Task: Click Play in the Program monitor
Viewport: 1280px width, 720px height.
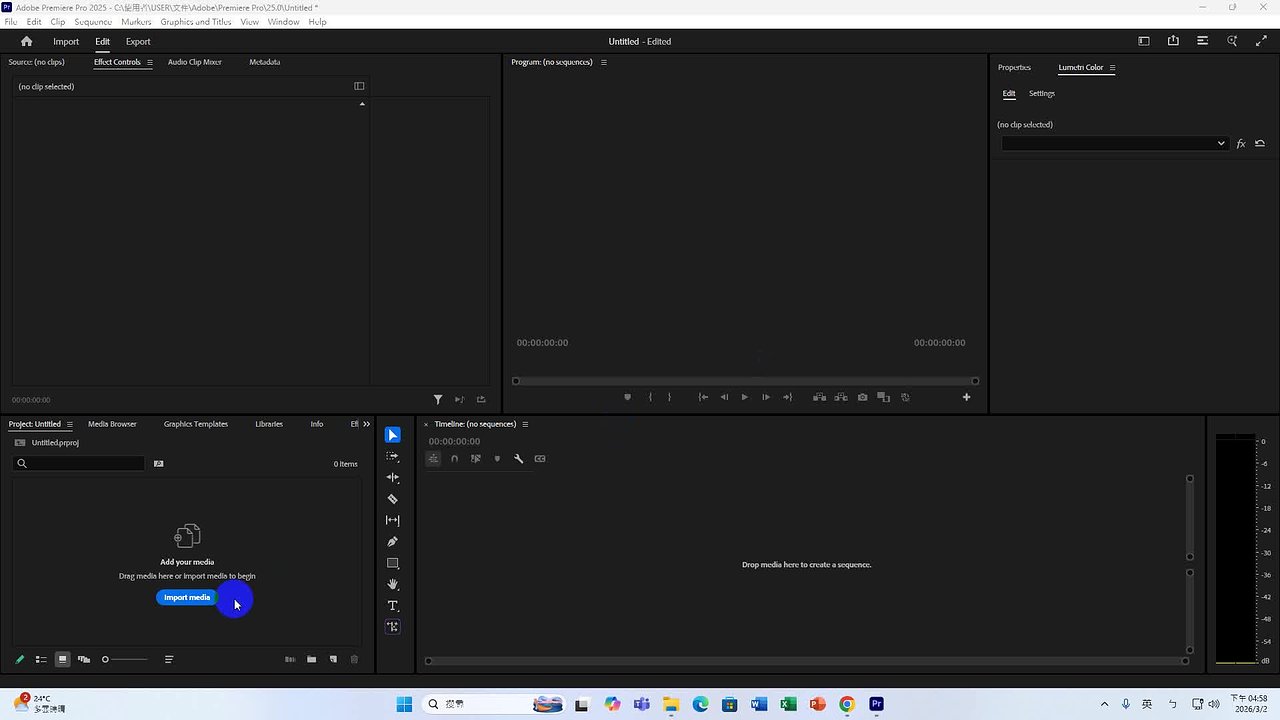Action: (x=744, y=397)
